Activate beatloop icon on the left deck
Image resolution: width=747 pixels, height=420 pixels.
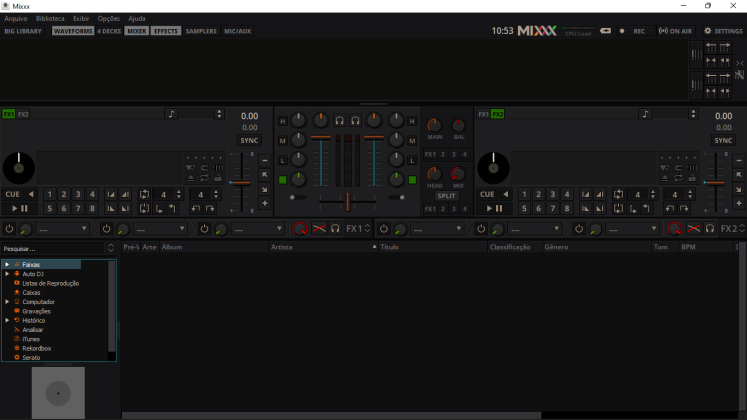[x=144, y=194]
